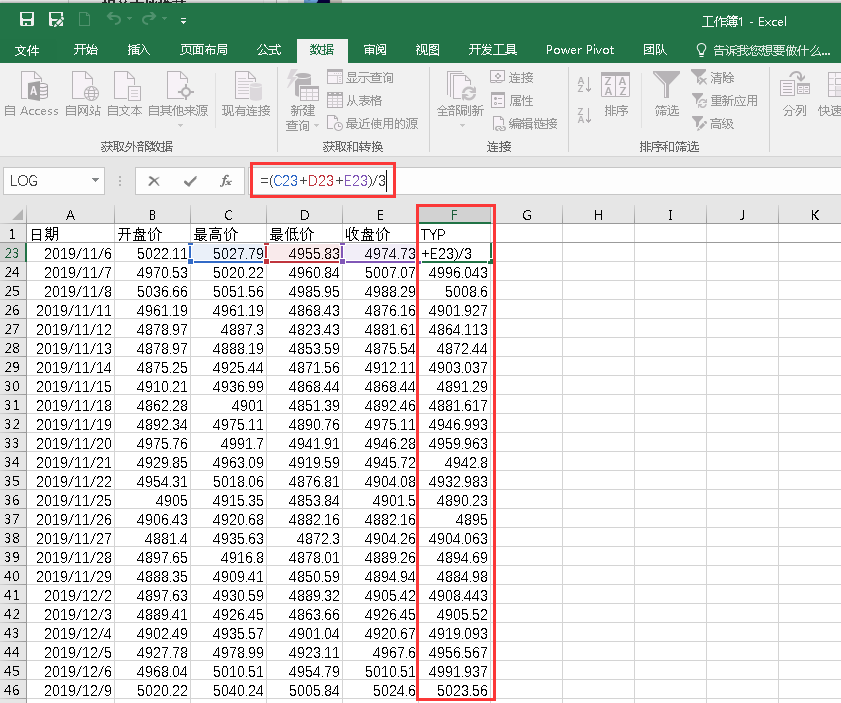Click the Save icon in quick access toolbar

25,19
